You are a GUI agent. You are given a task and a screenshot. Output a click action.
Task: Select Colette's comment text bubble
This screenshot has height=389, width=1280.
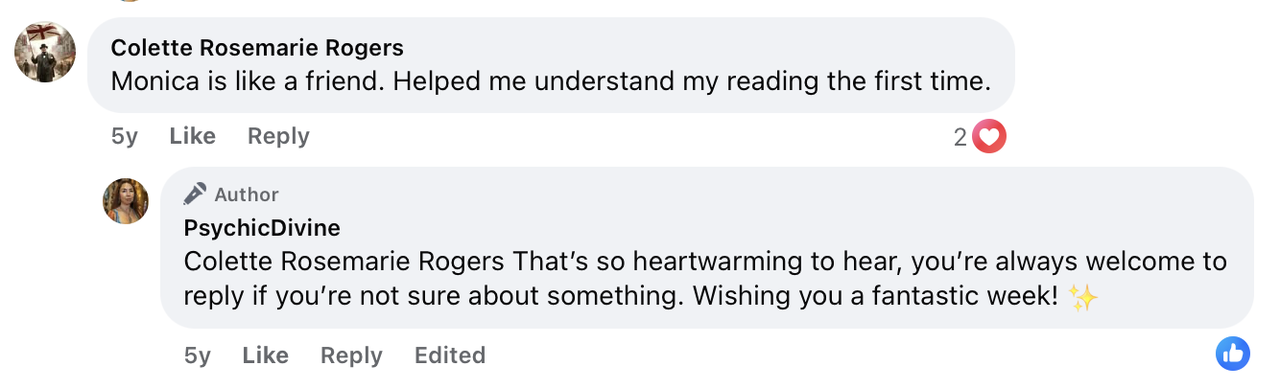pyautogui.click(x=551, y=65)
